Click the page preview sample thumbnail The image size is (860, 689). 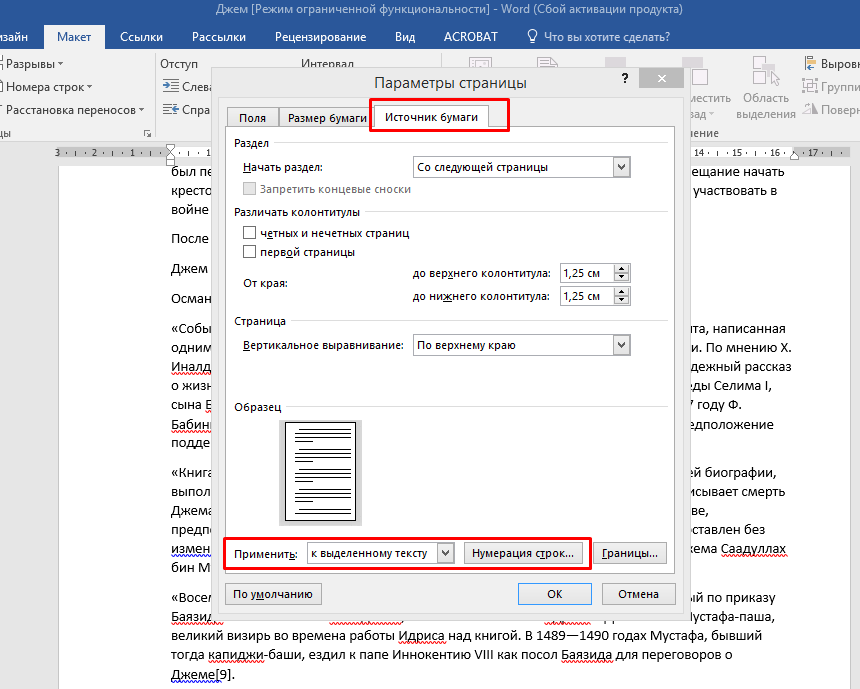click(320, 473)
